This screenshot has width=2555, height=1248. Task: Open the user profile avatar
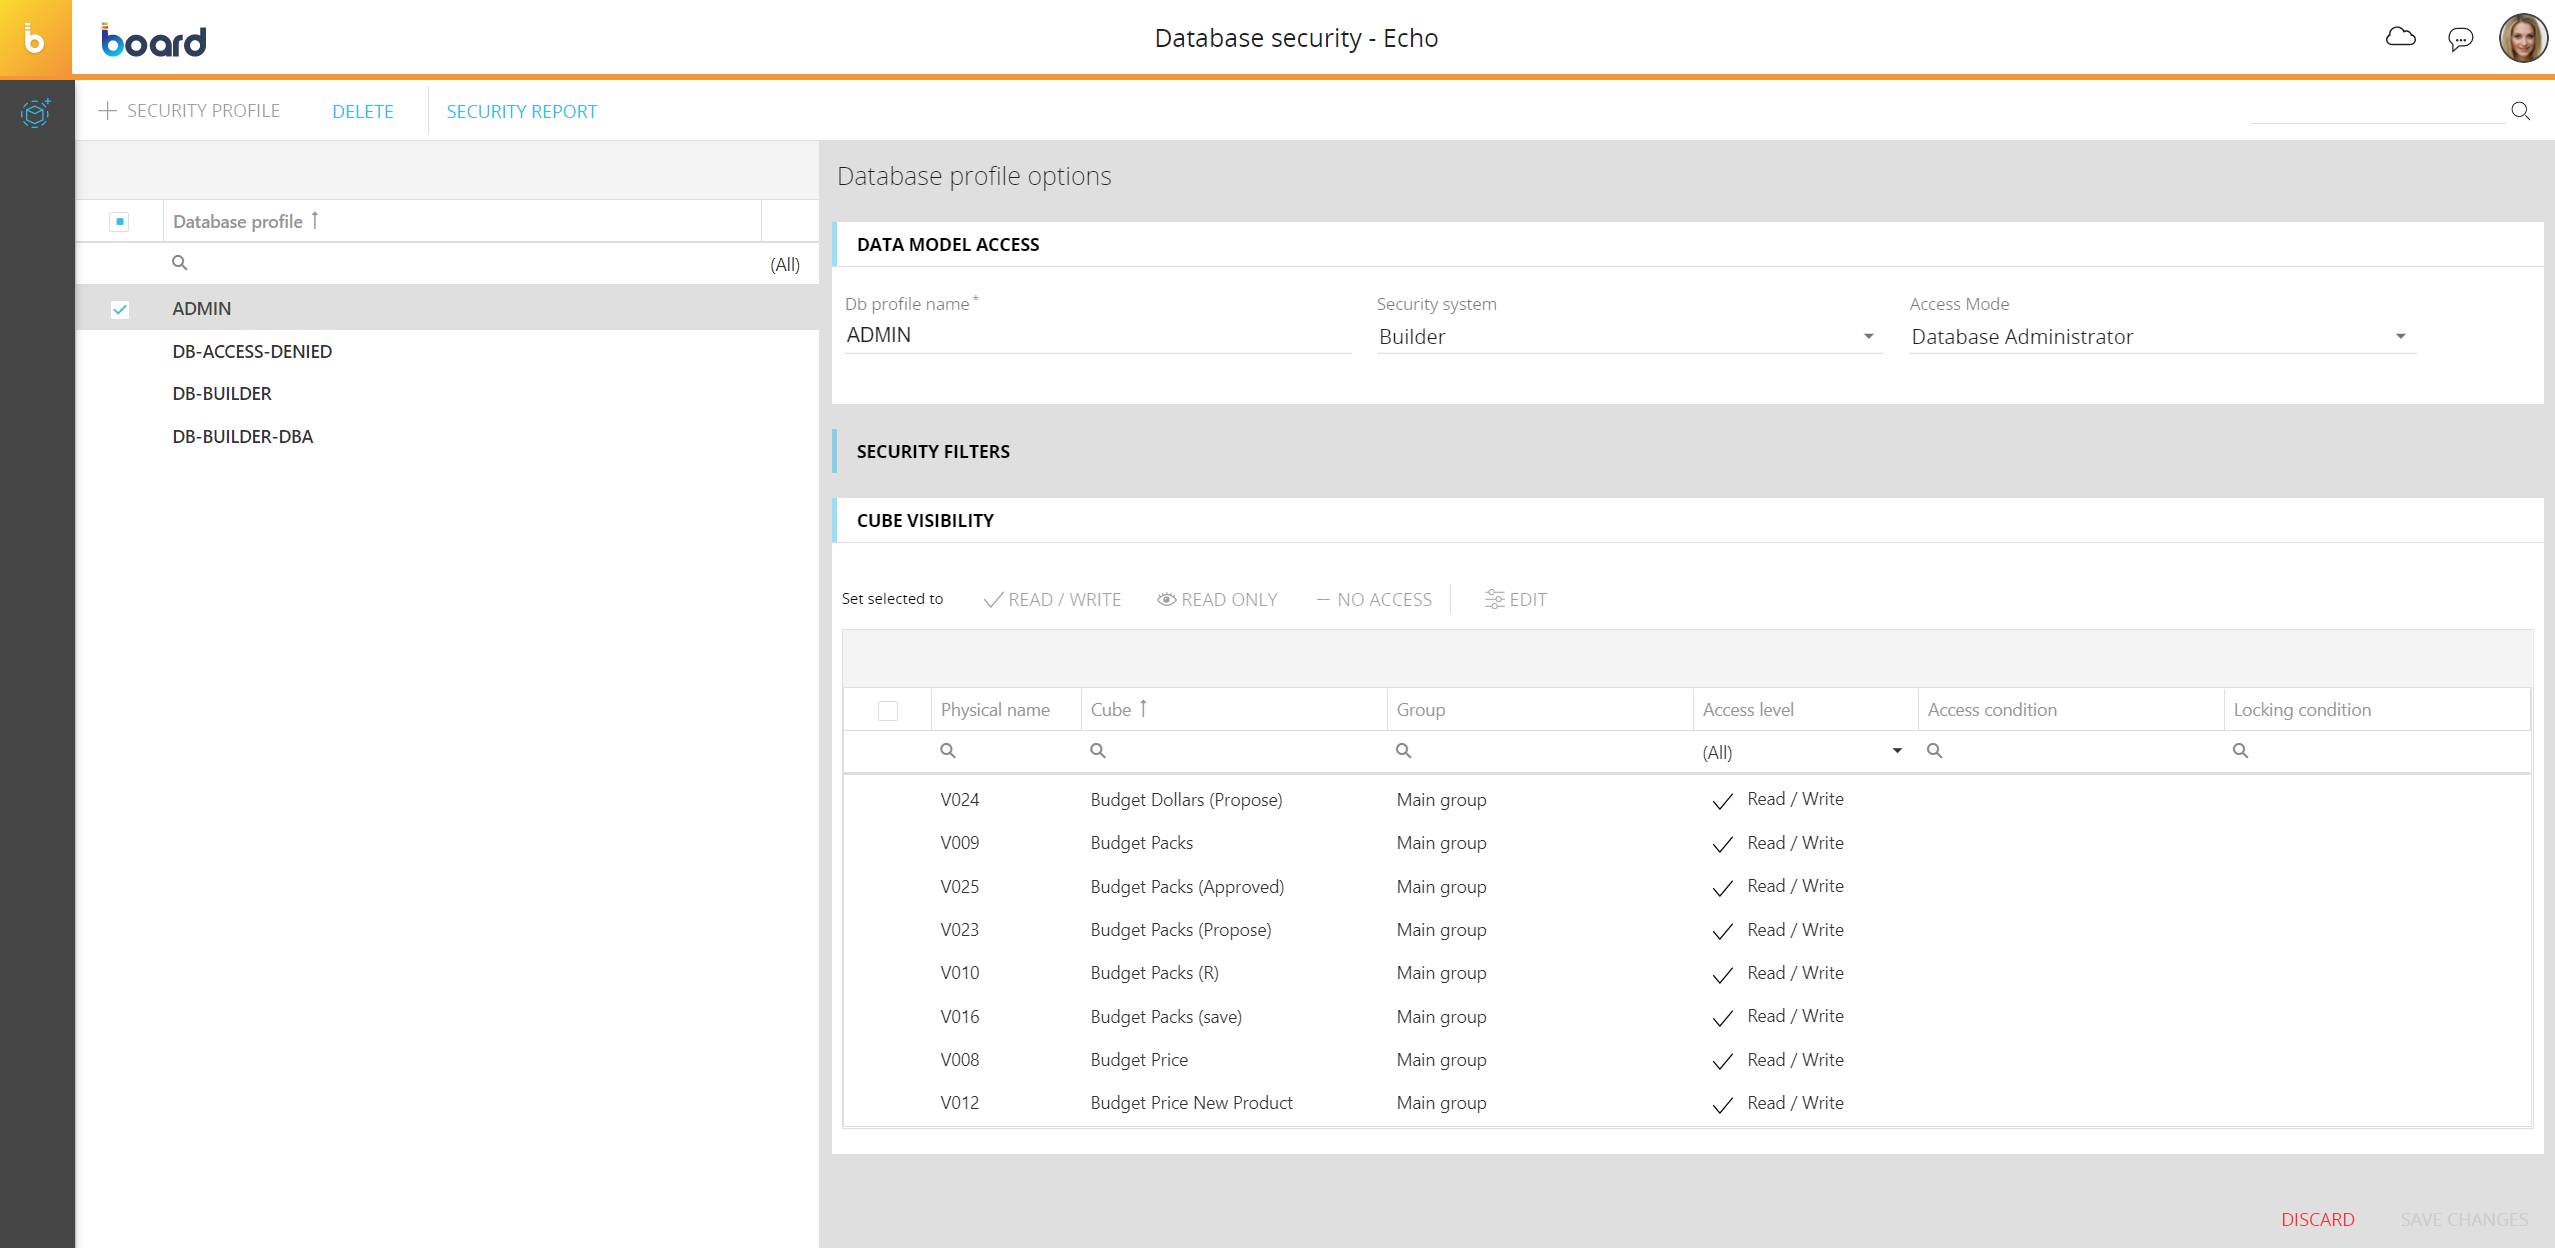click(x=2522, y=39)
